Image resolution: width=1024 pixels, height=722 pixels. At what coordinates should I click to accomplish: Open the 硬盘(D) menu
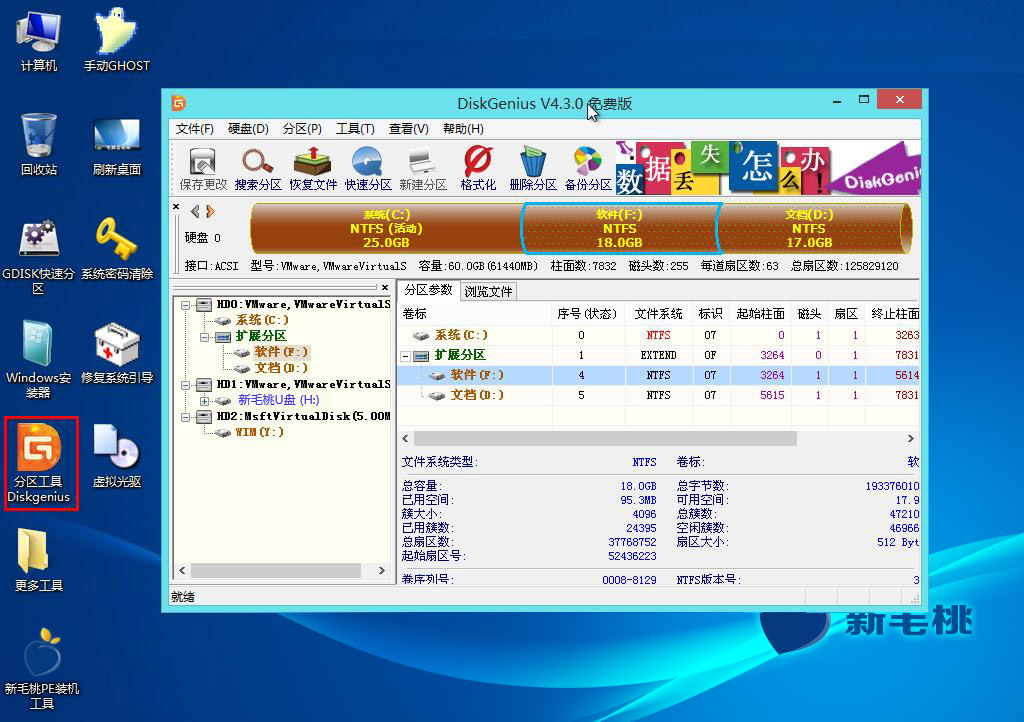coord(248,129)
